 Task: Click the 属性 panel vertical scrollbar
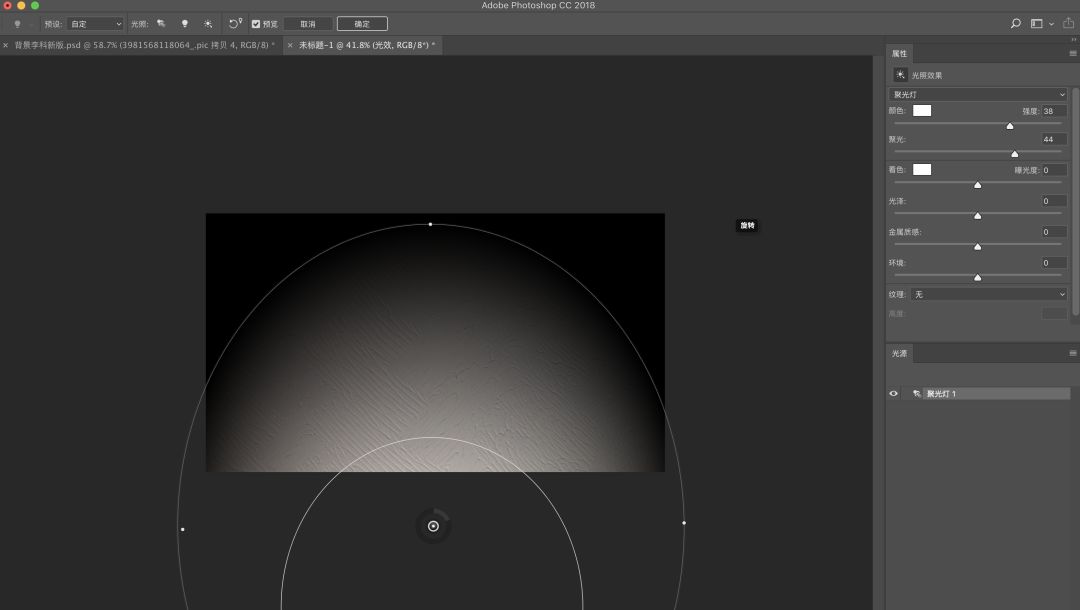pyautogui.click(x=1075, y=203)
